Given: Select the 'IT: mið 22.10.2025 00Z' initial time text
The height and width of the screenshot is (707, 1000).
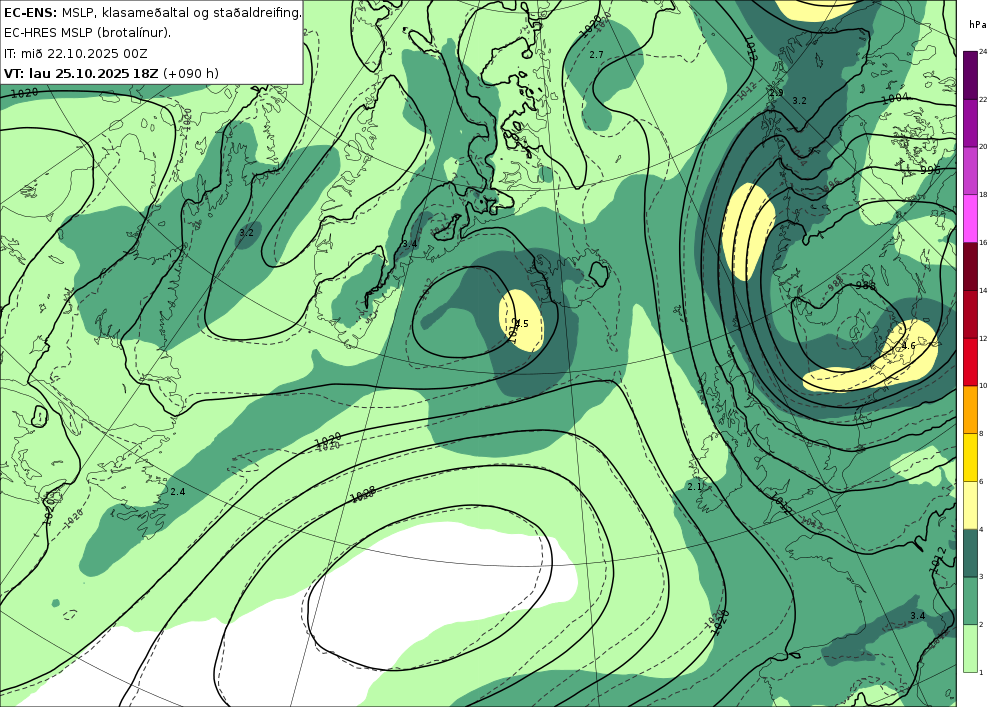Looking at the screenshot, I should click(75, 54).
